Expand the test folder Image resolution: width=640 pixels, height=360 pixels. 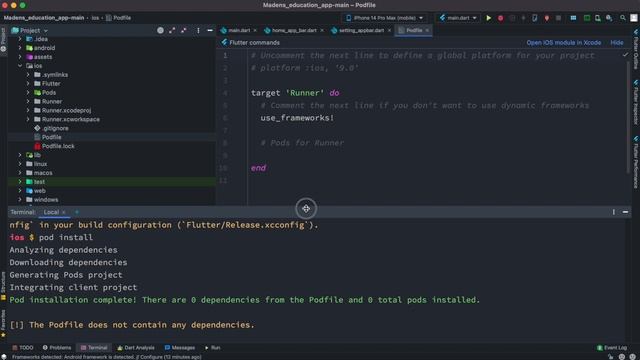(x=20, y=182)
